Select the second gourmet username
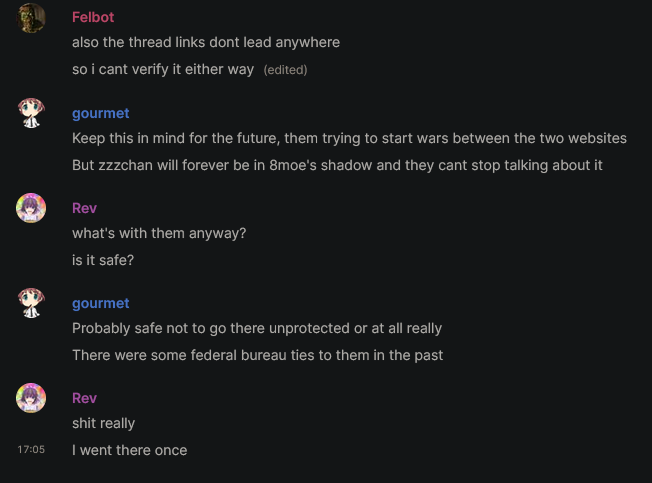This screenshot has width=652, height=483. coord(101,303)
